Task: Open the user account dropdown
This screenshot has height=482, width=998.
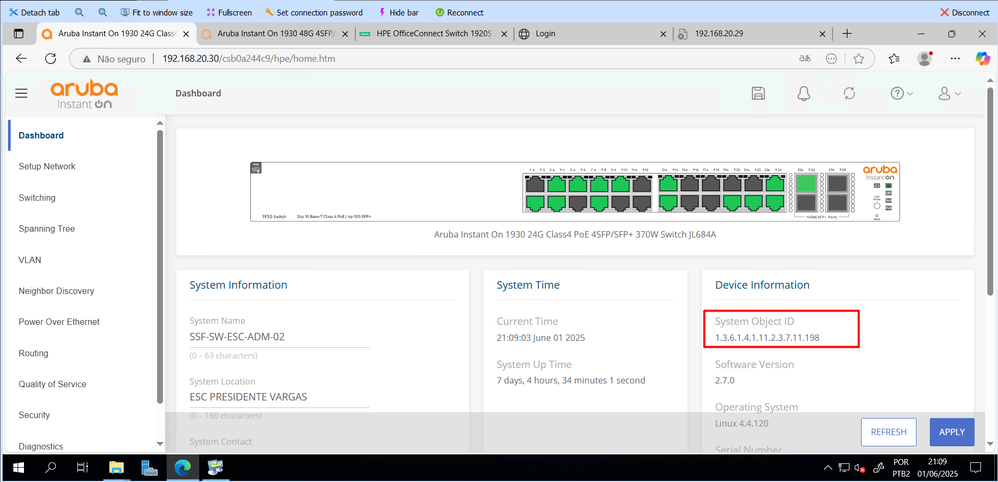Action: 948,93
